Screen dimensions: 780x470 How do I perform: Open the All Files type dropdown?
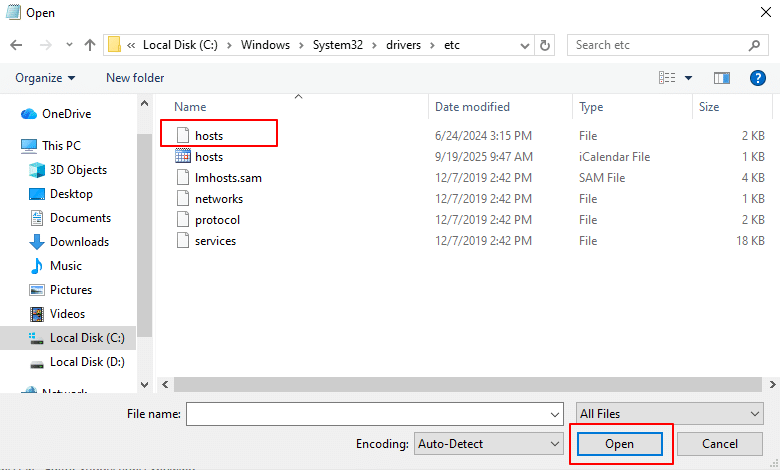tap(670, 413)
